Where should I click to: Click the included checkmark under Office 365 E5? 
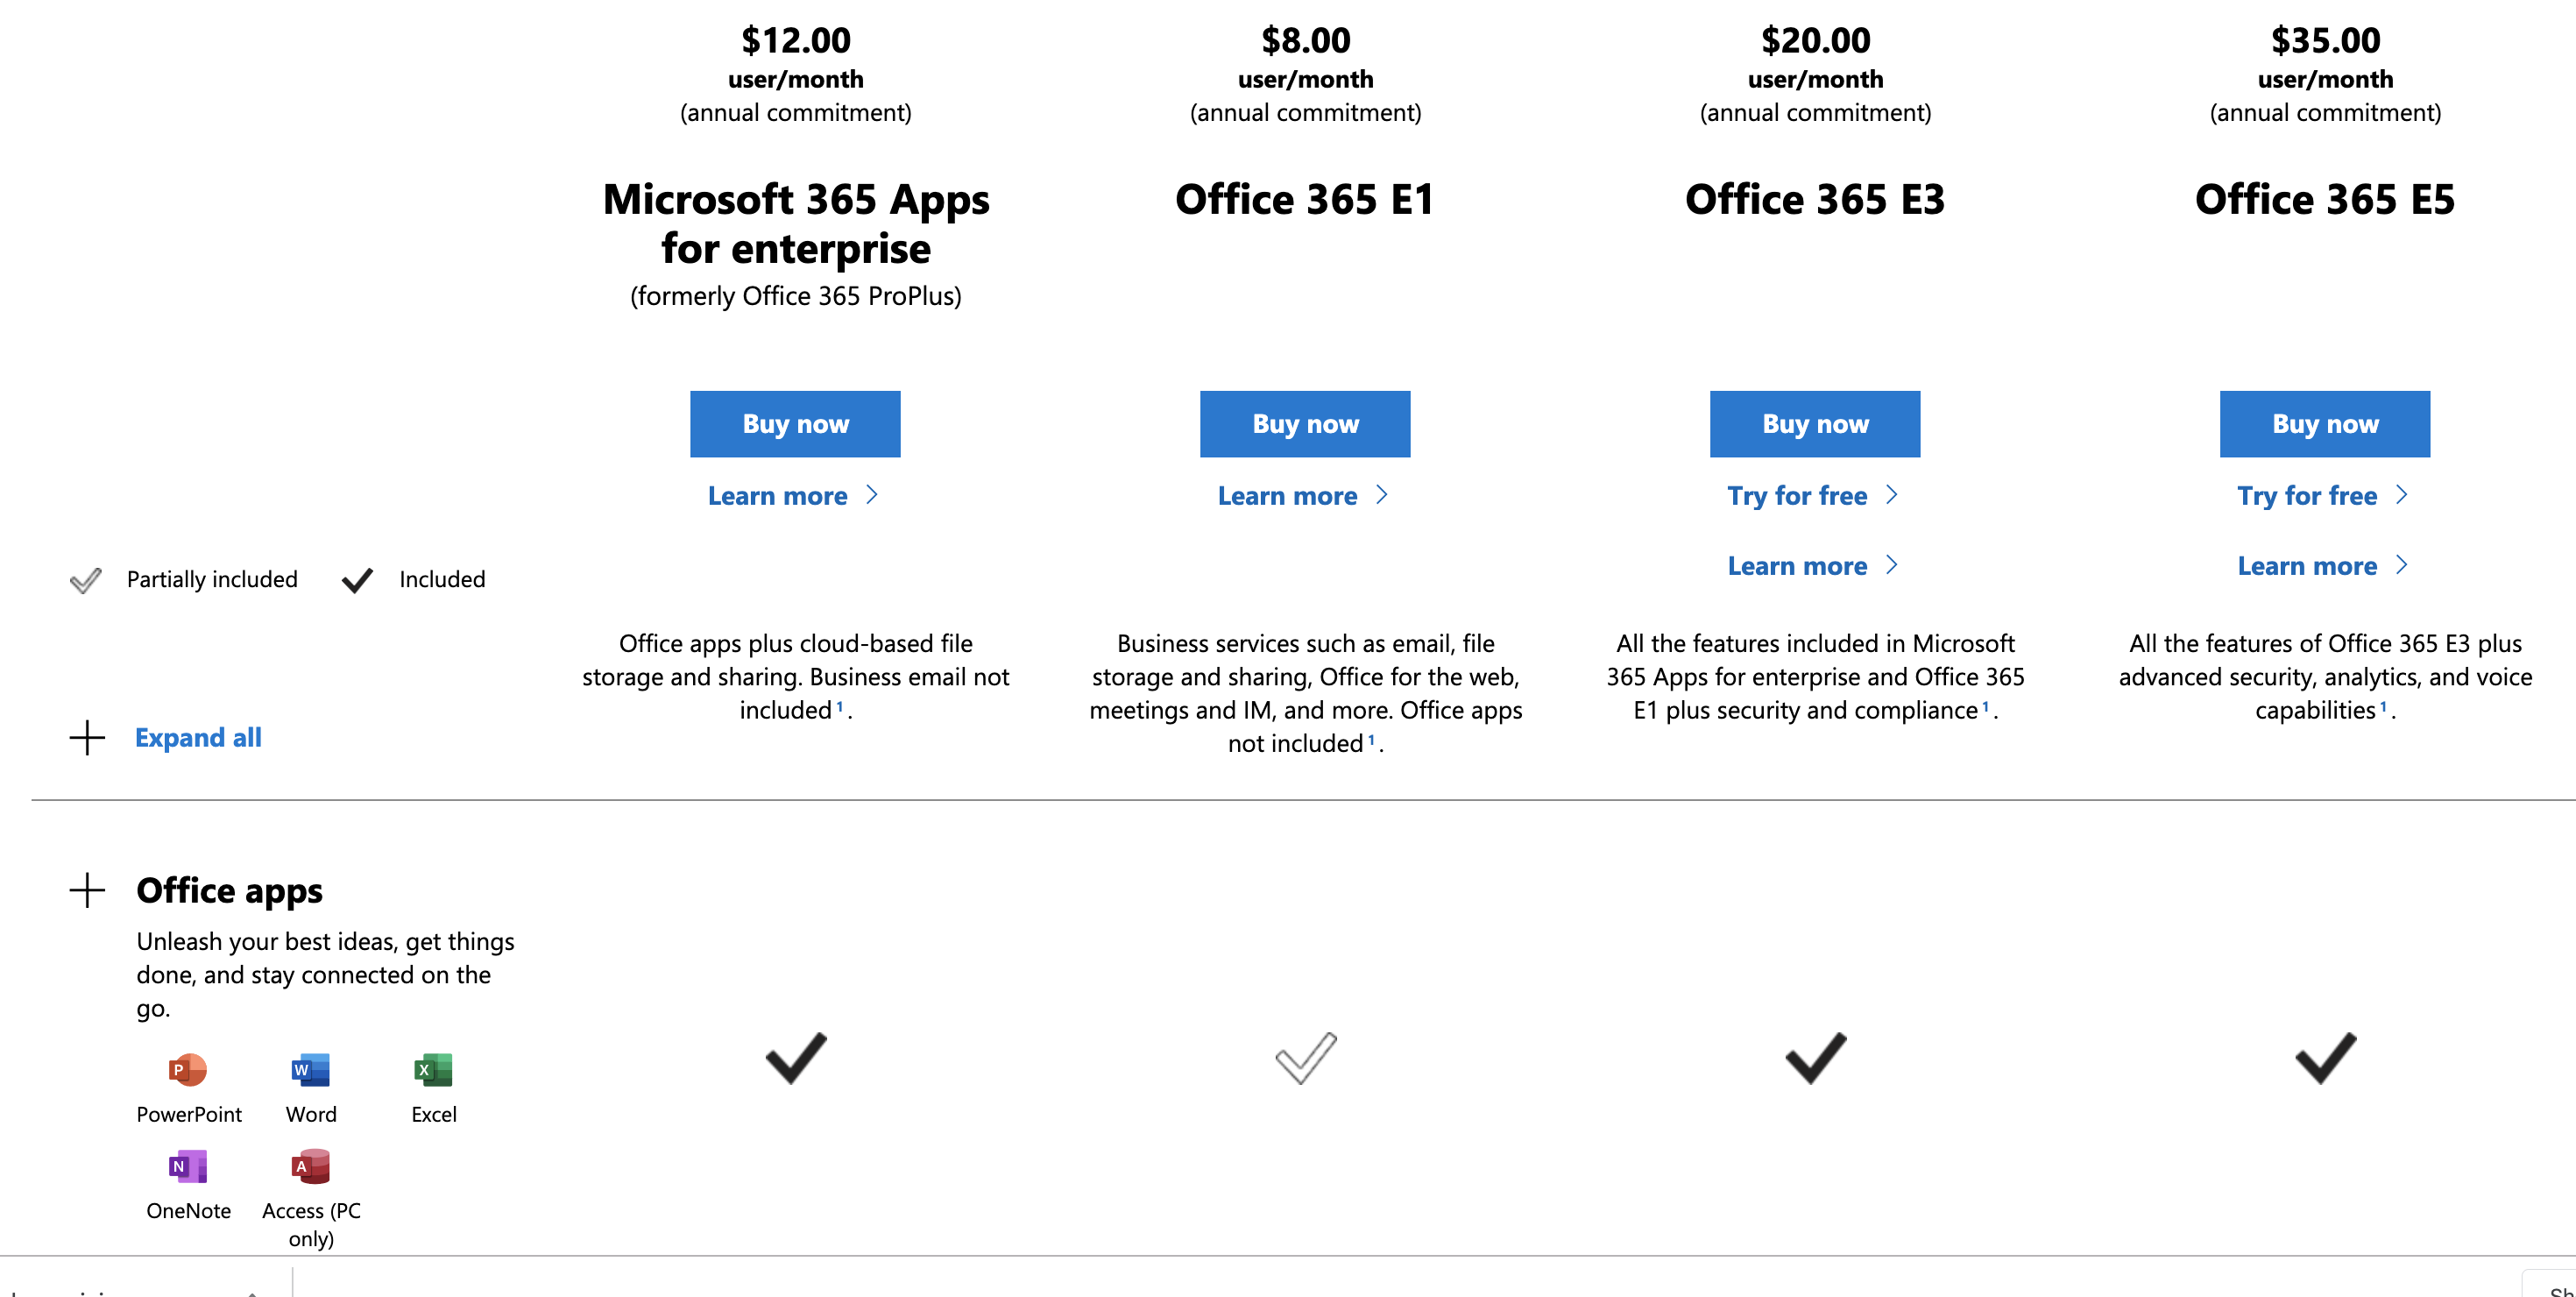pyautogui.click(x=2326, y=1058)
